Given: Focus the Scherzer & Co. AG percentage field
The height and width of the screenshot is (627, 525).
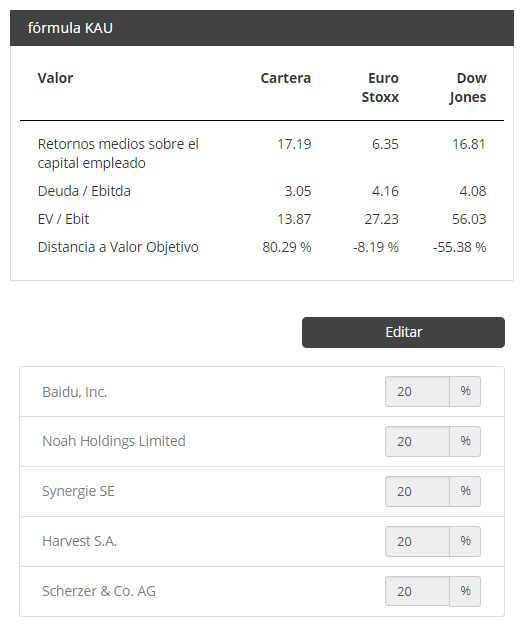Looking at the screenshot, I should pyautogui.click(x=417, y=591).
